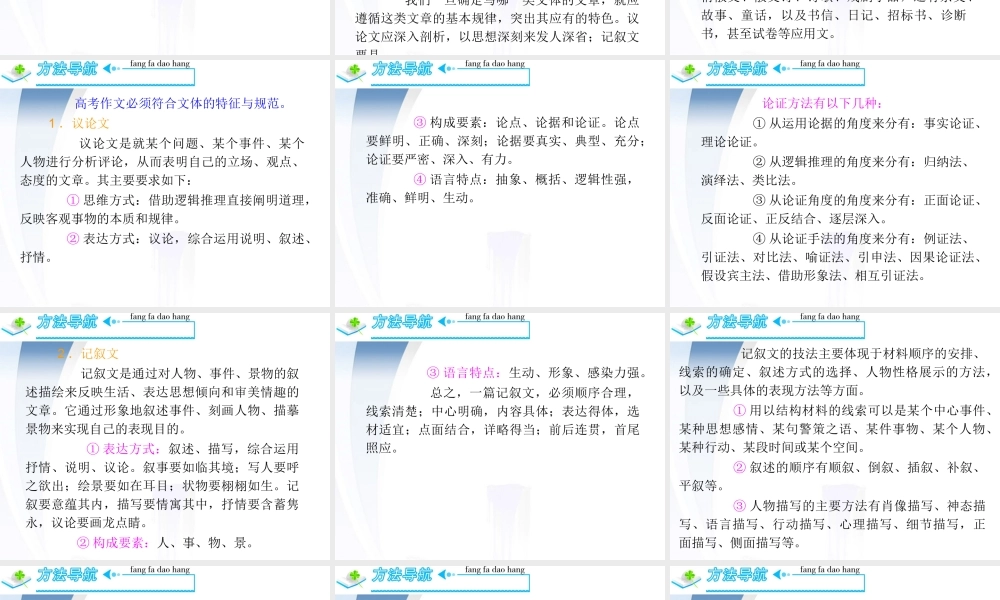Click the text ① 表达方式：叙述、描写
This screenshot has width=1000, height=600.
click(192, 449)
